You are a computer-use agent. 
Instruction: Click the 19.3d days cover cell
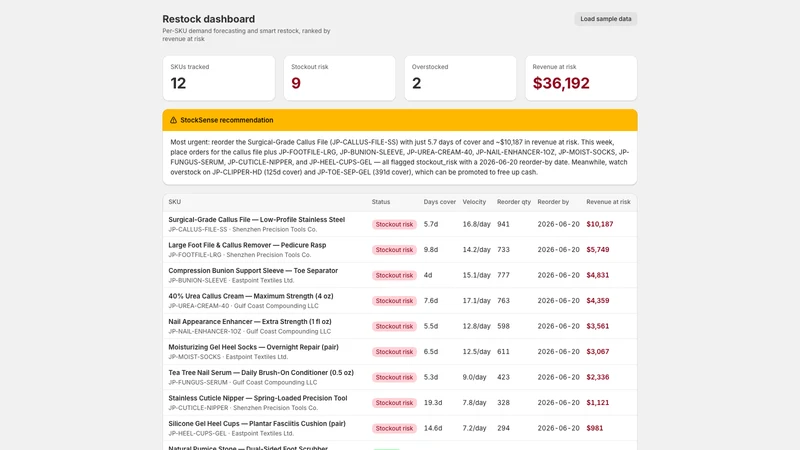coord(433,403)
